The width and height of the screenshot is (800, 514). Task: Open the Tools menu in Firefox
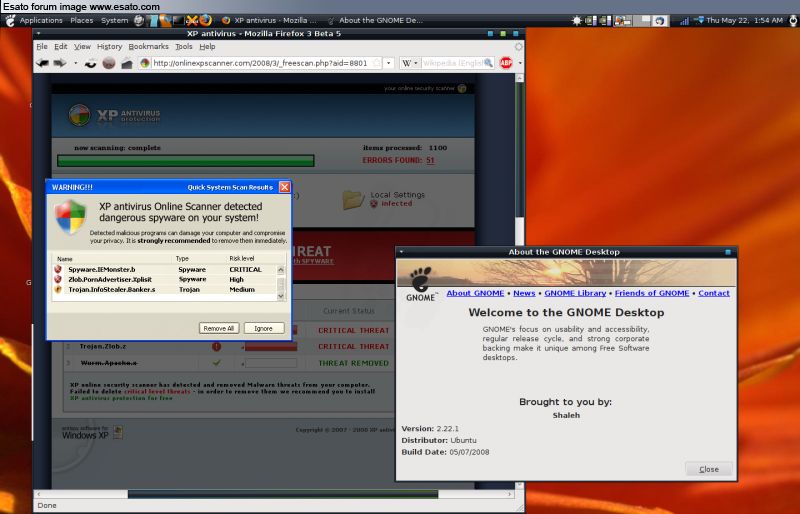tap(184, 46)
